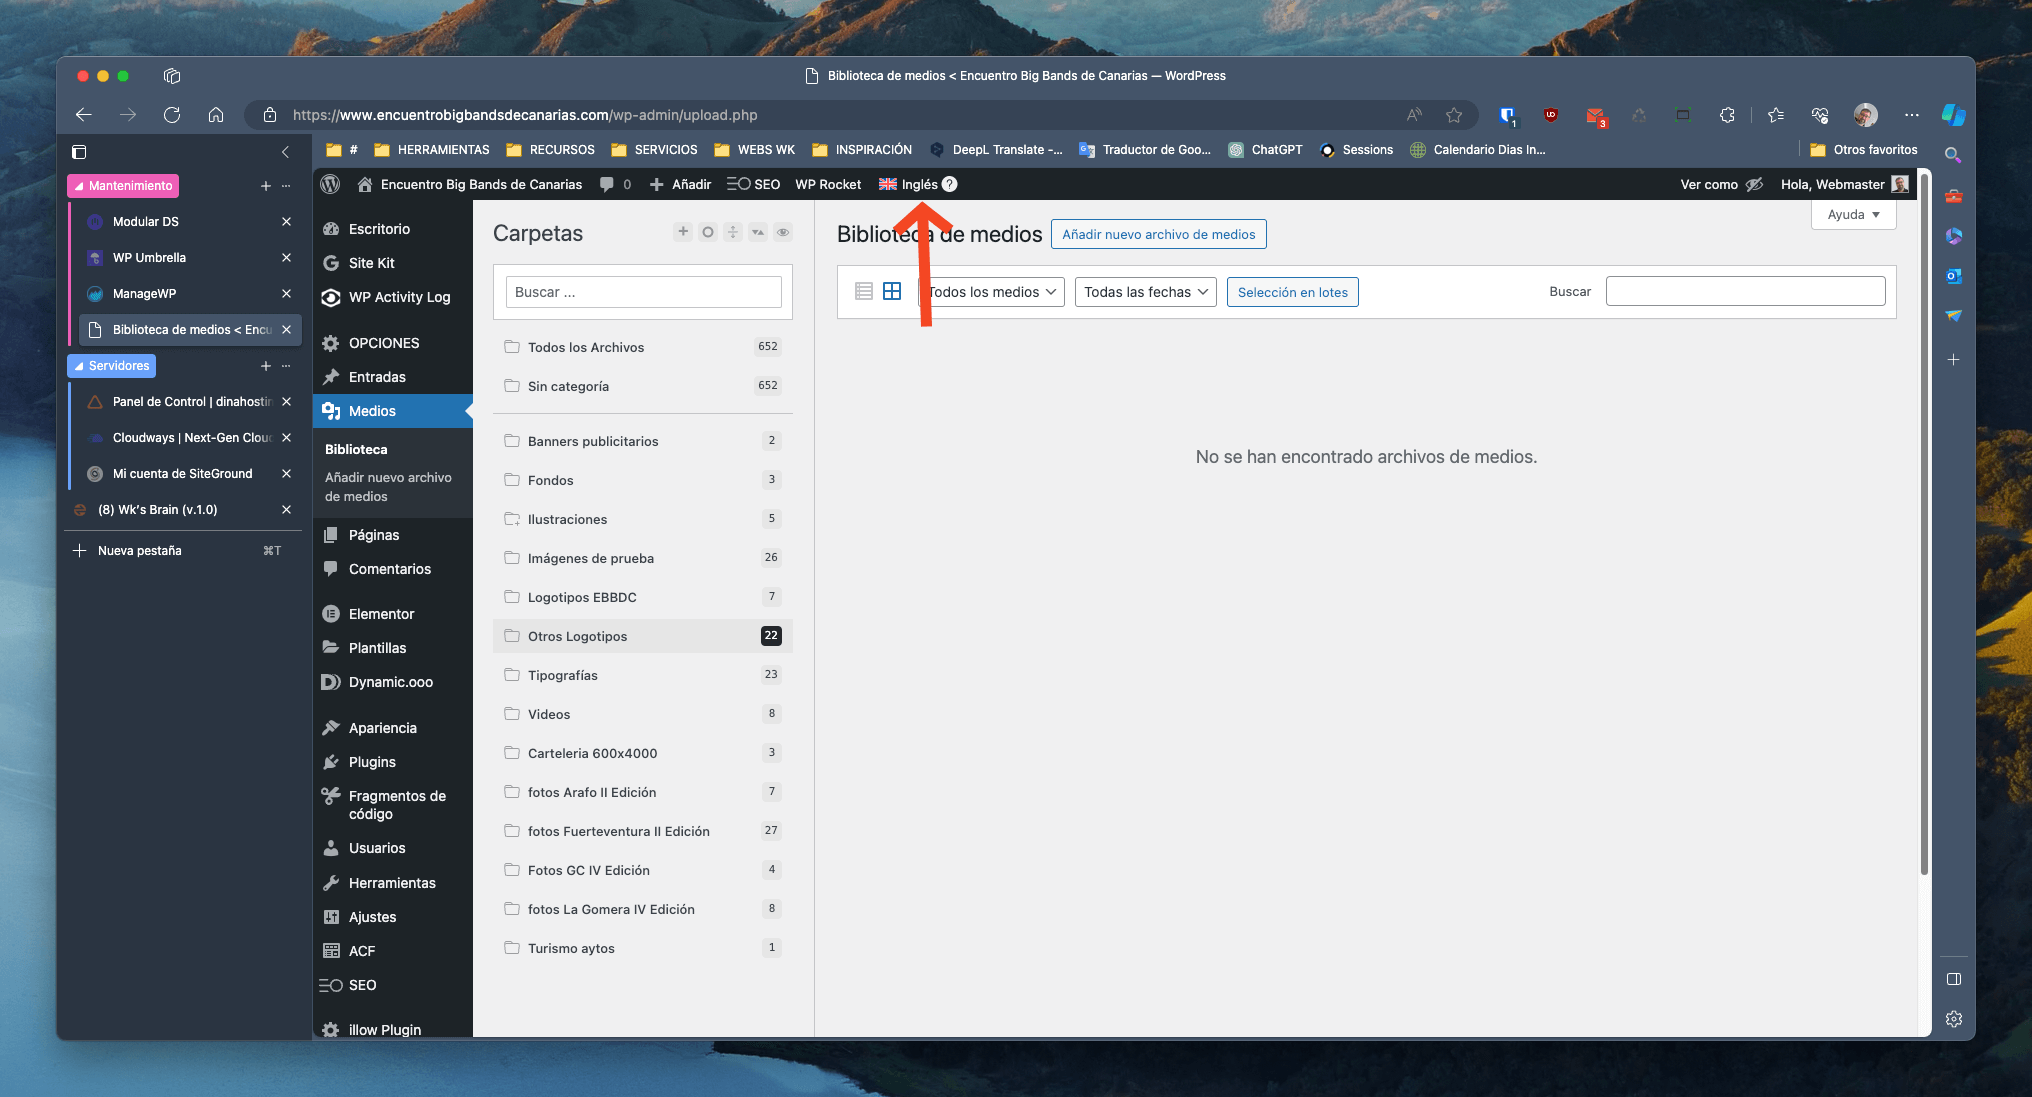Click the Gmail checker extension icon with badge
The image size is (2032, 1097).
pyautogui.click(x=1595, y=115)
